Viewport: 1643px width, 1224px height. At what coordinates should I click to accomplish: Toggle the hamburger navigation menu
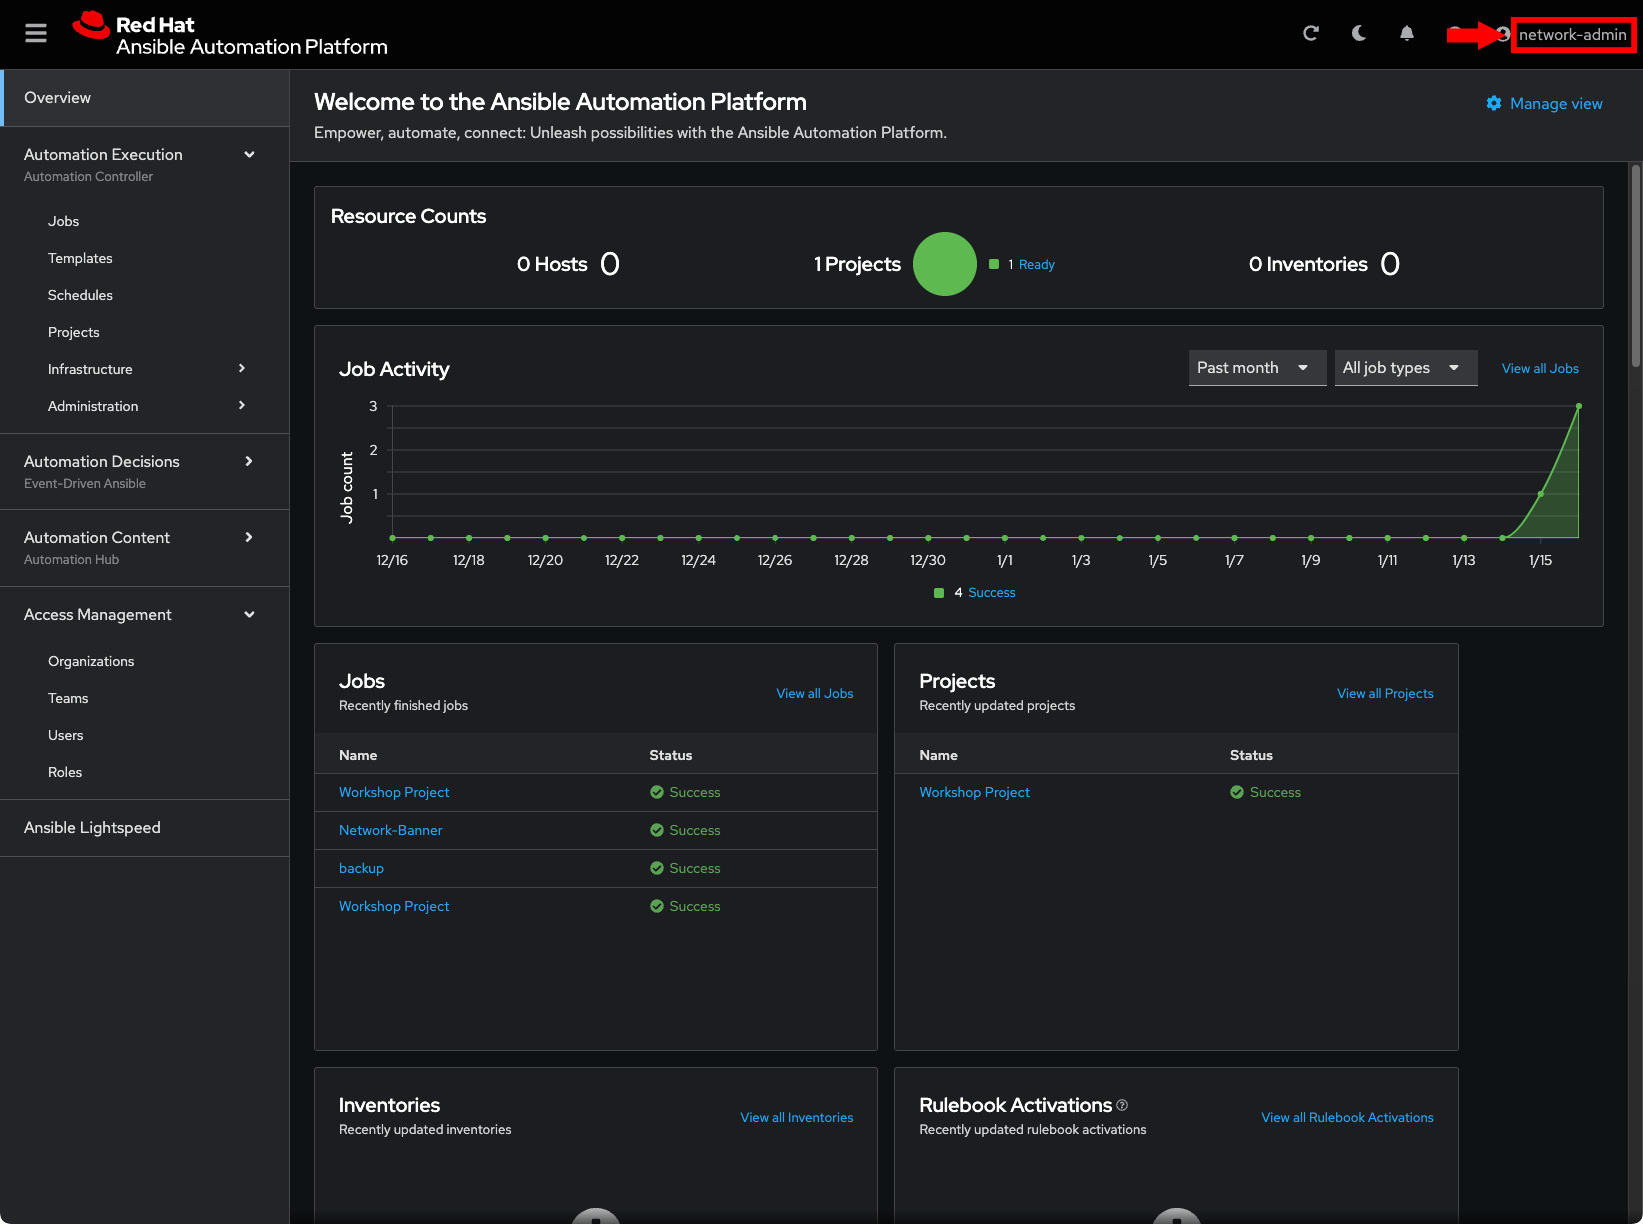tap(36, 34)
